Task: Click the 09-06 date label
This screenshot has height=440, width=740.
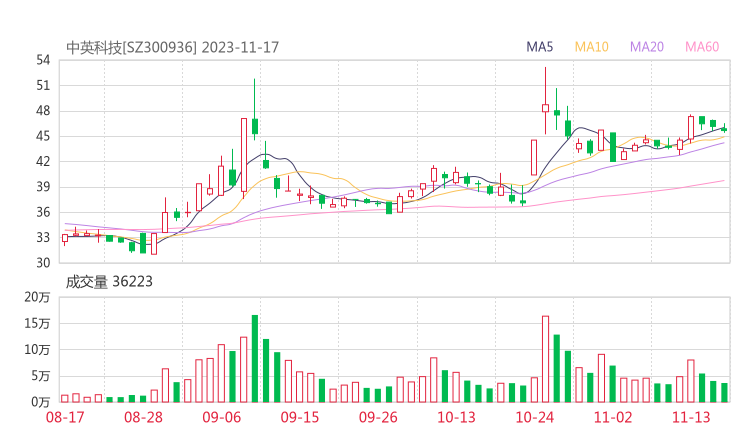Action: click(222, 417)
